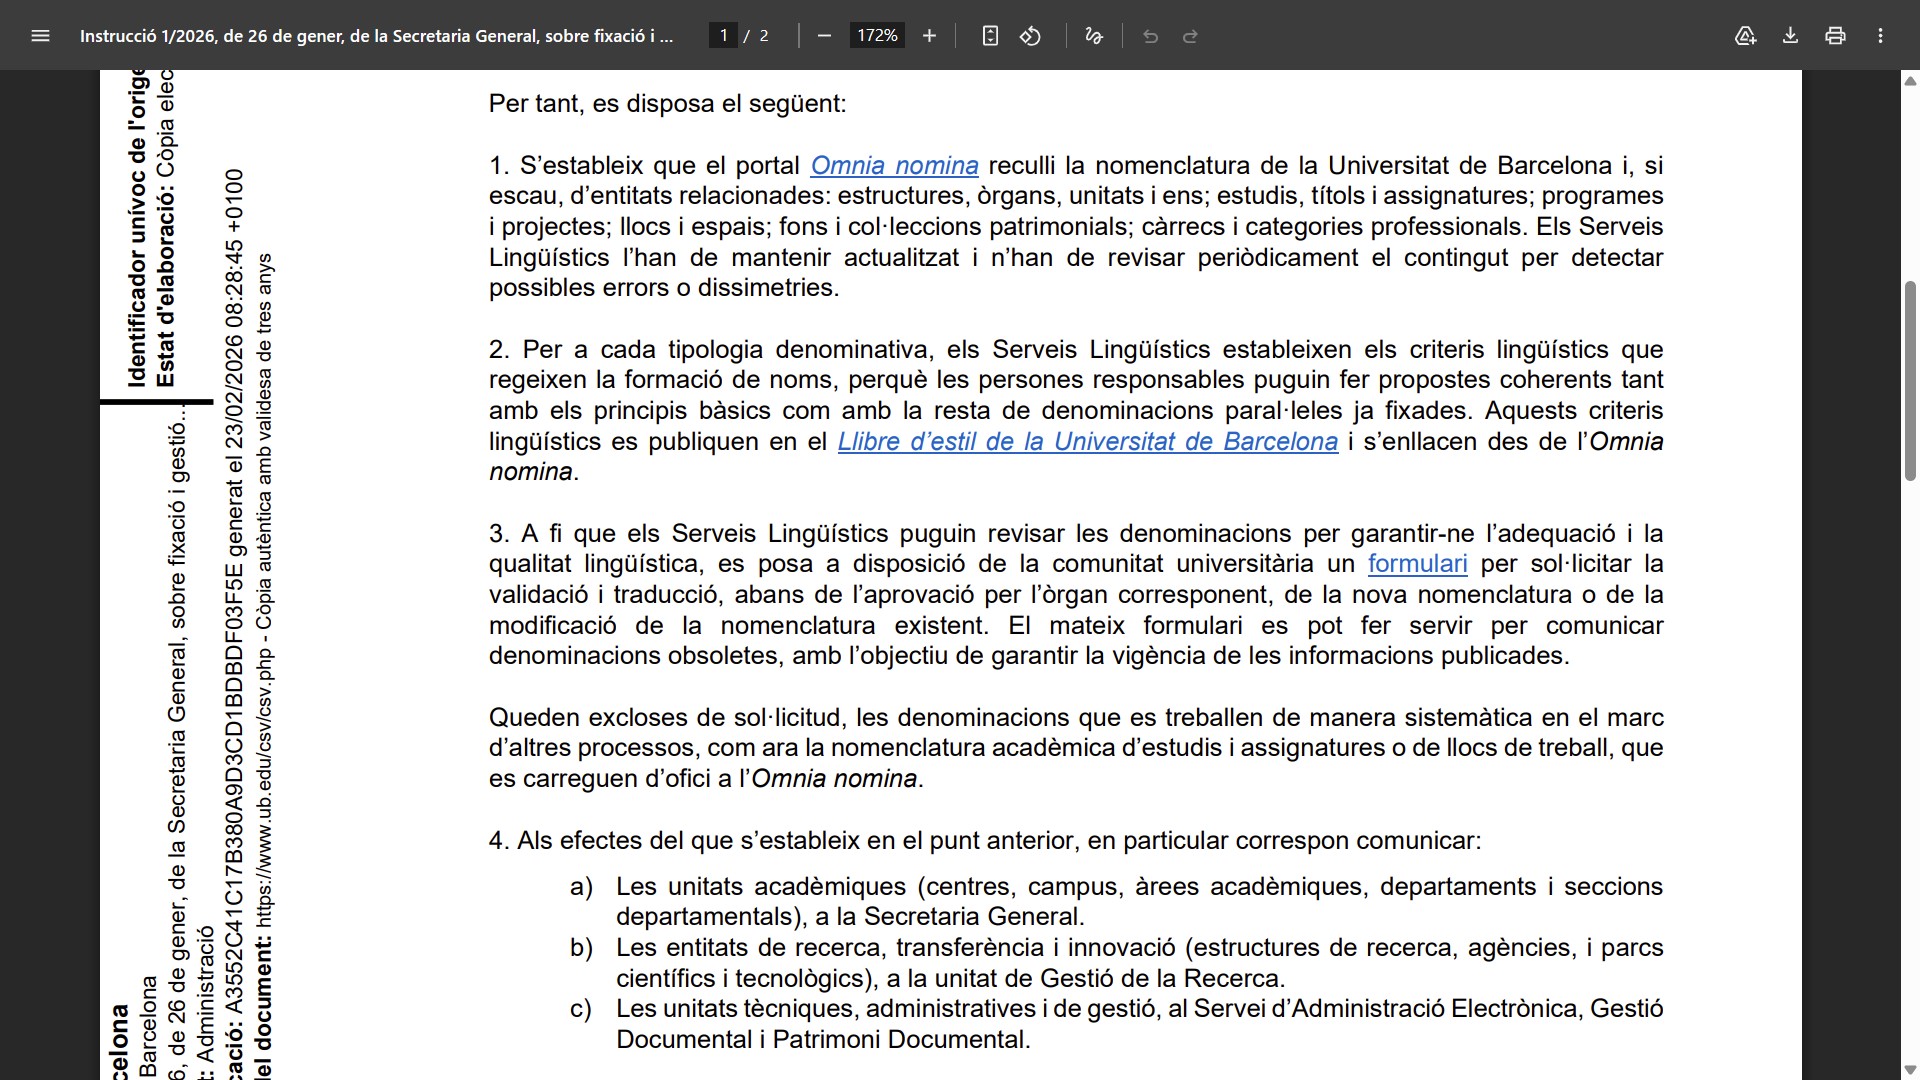1920x1080 pixels.
Task: Click list item 'a)' about unitats acadèmiques
Action: tap(1116, 902)
